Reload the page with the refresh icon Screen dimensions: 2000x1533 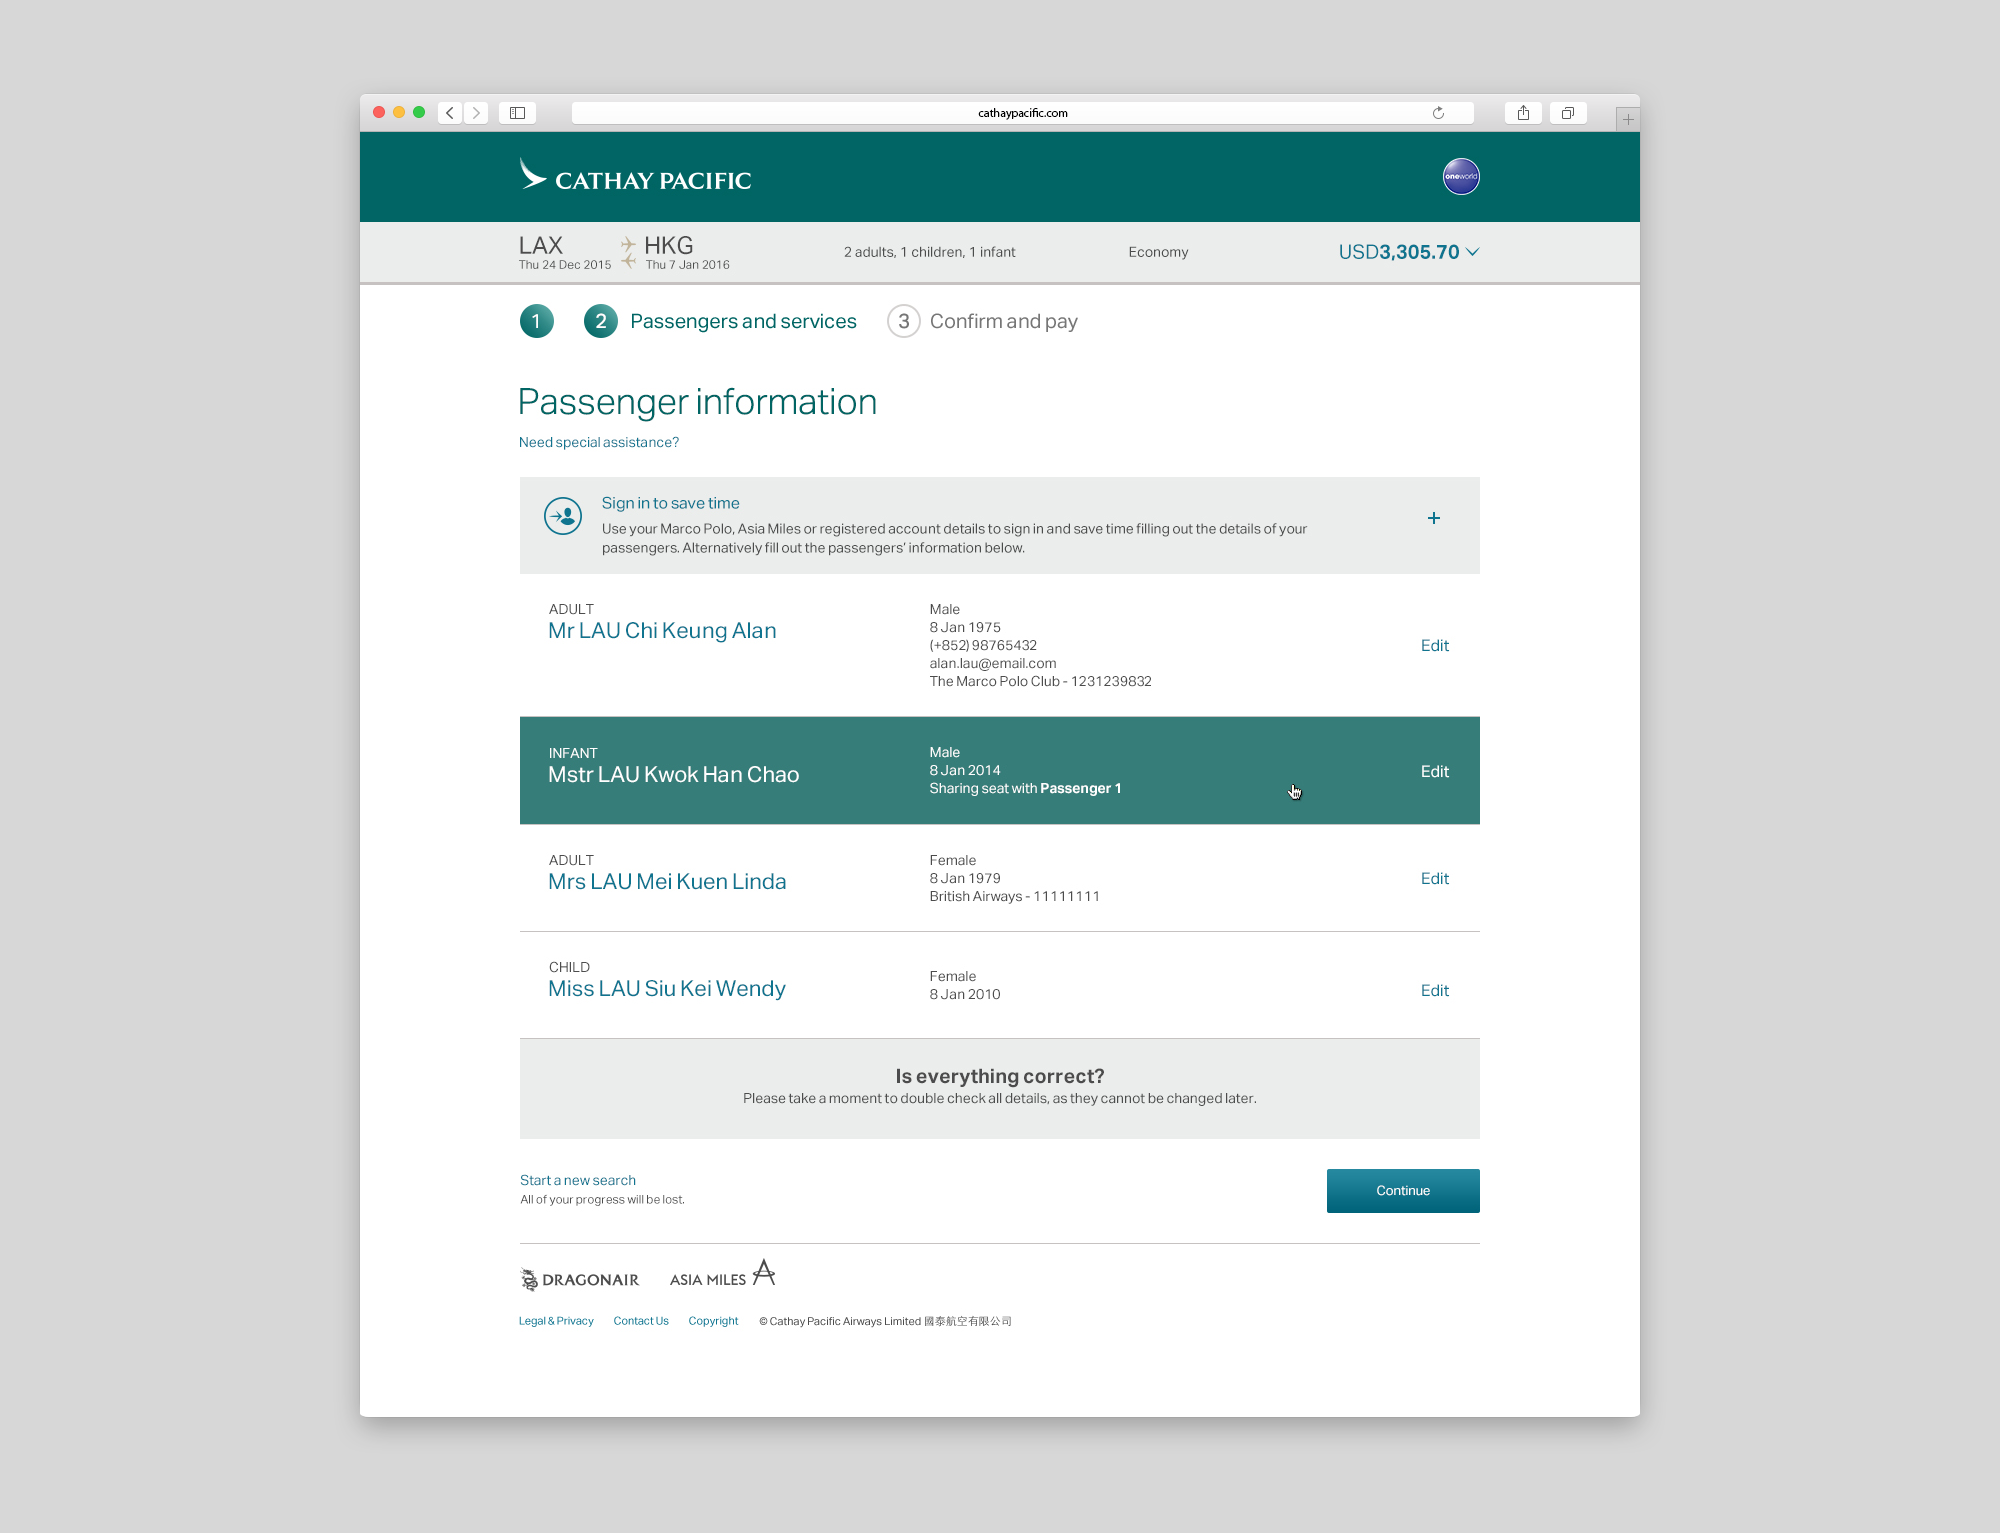pos(1438,113)
